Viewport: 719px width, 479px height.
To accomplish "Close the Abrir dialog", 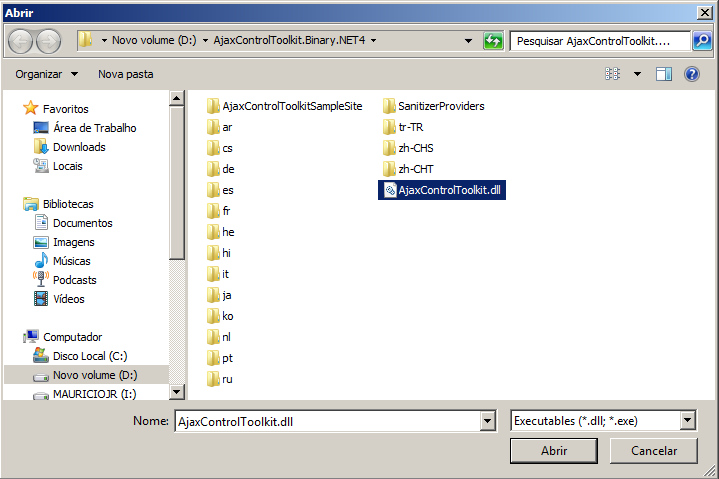I will click(x=704, y=13).
